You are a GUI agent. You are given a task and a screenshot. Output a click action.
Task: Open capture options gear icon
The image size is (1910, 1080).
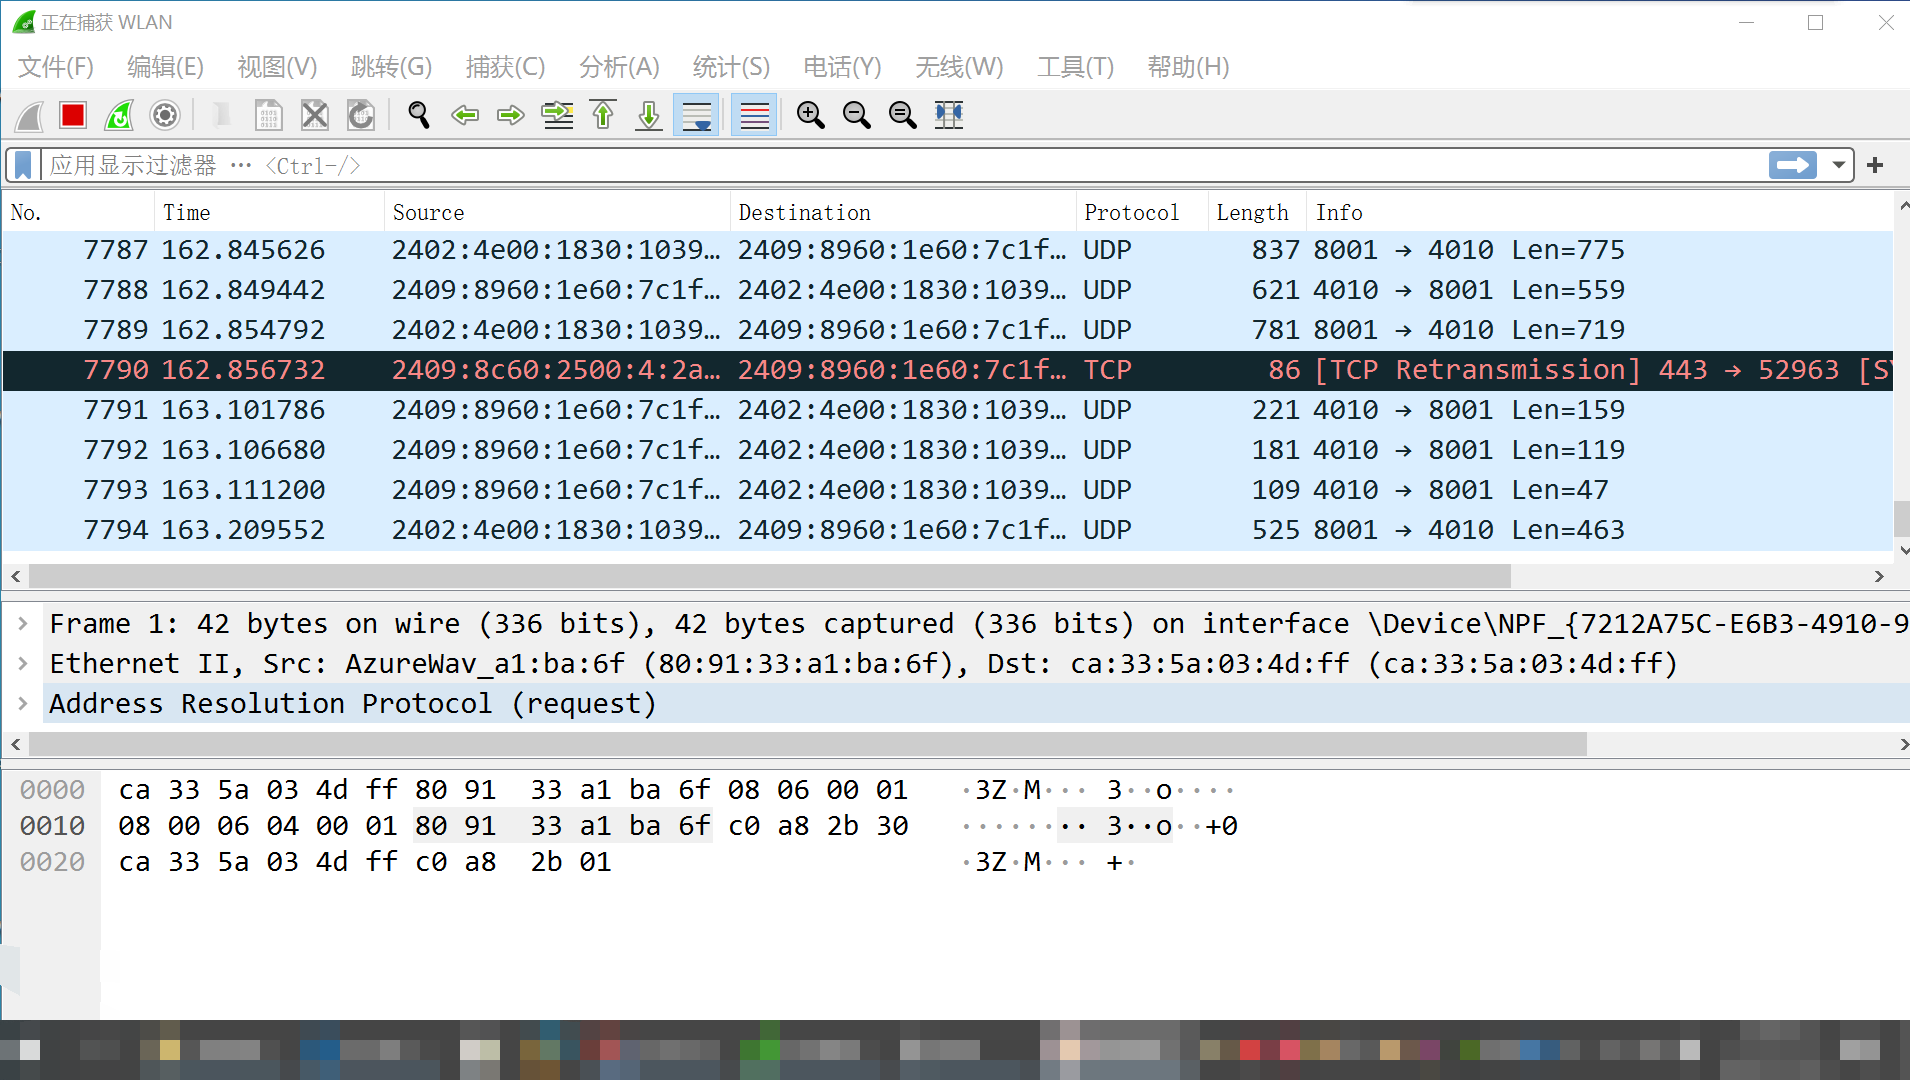[x=165, y=116]
